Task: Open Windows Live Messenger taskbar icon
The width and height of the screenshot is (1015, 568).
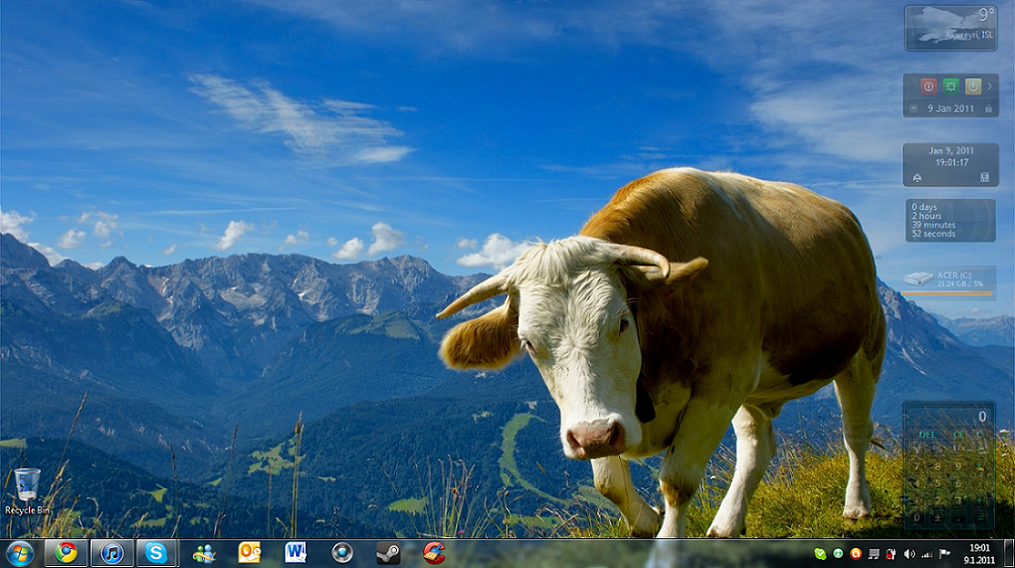Action: click(204, 553)
